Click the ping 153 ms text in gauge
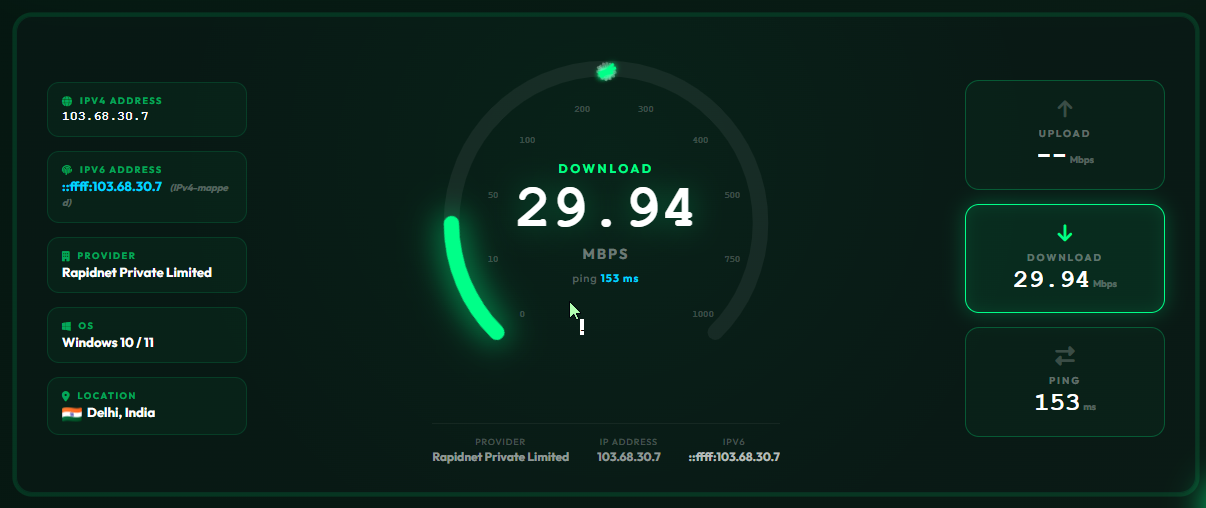This screenshot has width=1206, height=508. (606, 278)
